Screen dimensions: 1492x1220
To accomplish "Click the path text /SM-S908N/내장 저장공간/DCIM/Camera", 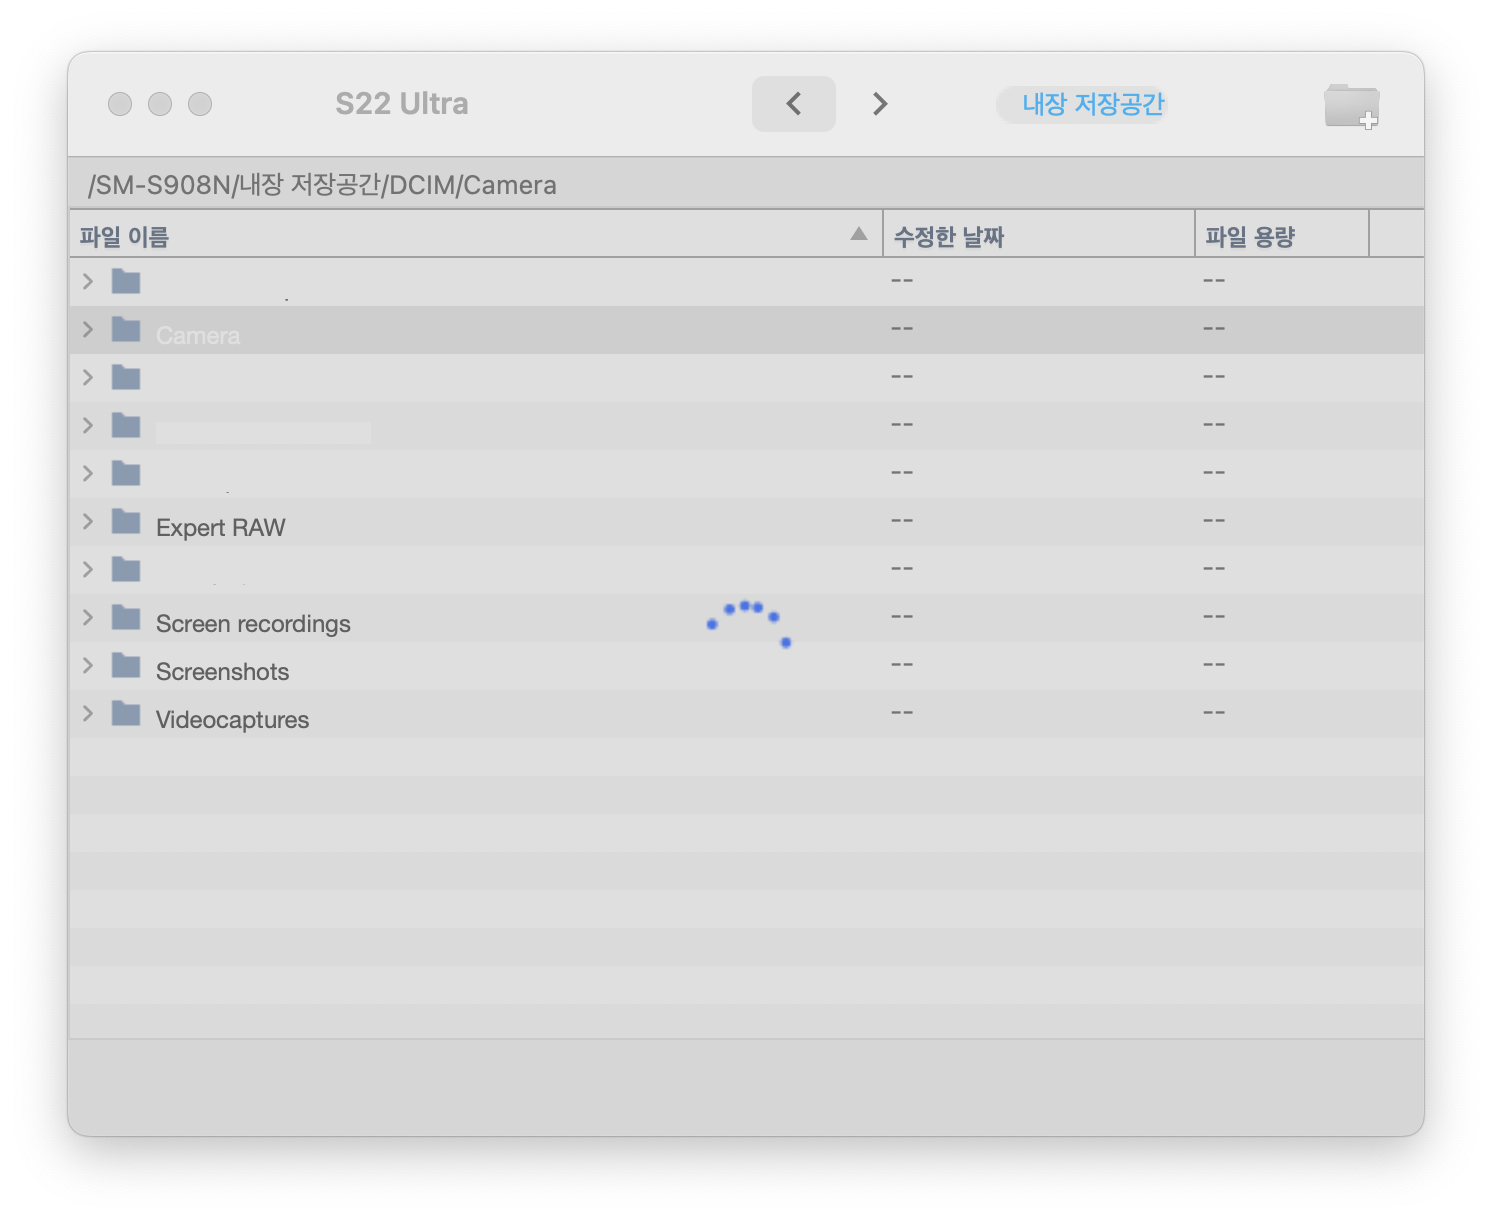I will click(322, 185).
